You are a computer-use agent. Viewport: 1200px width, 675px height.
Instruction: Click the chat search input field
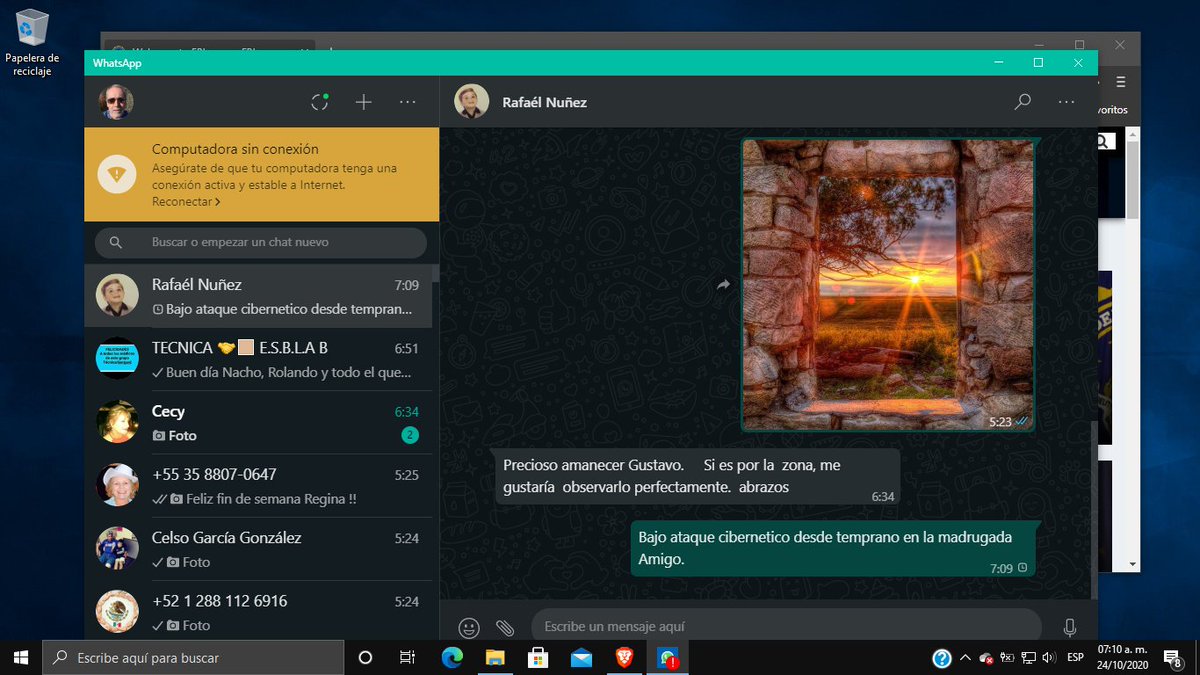(x=261, y=242)
